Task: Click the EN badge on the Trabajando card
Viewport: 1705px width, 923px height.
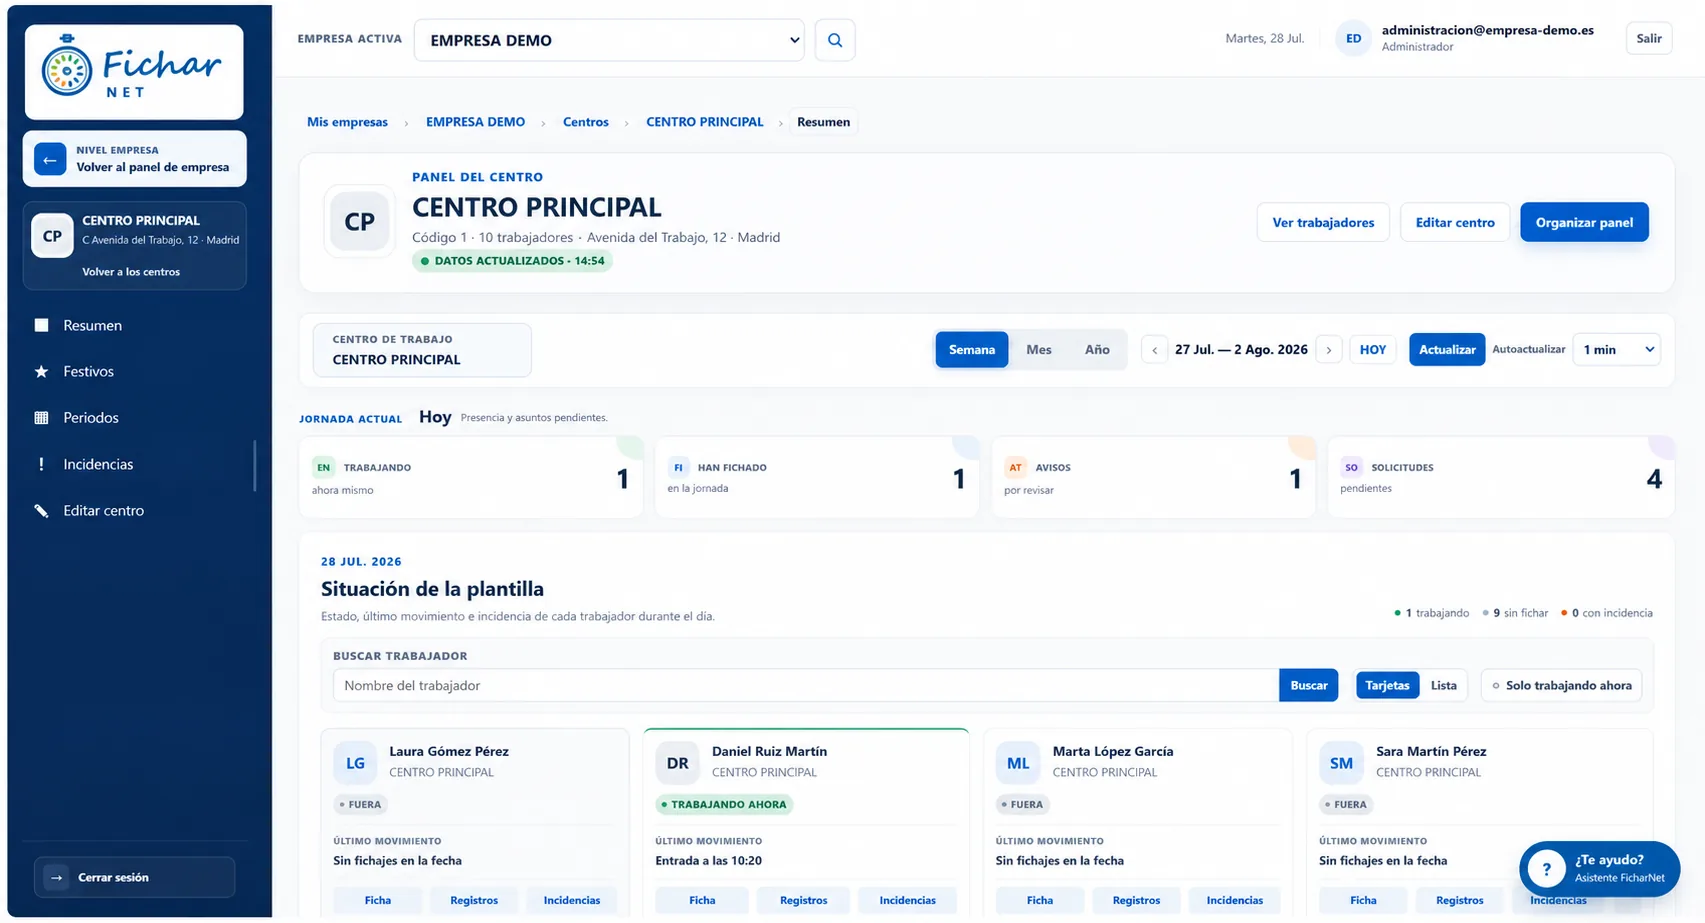Action: click(323, 467)
